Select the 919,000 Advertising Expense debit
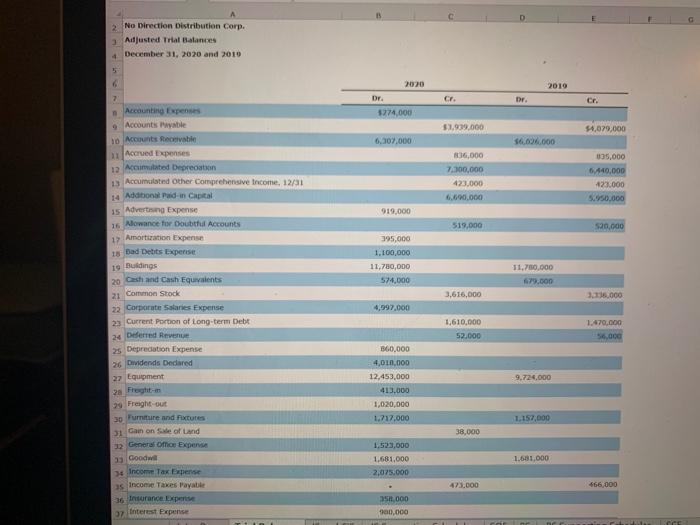The width and height of the screenshot is (700, 525). [x=396, y=211]
